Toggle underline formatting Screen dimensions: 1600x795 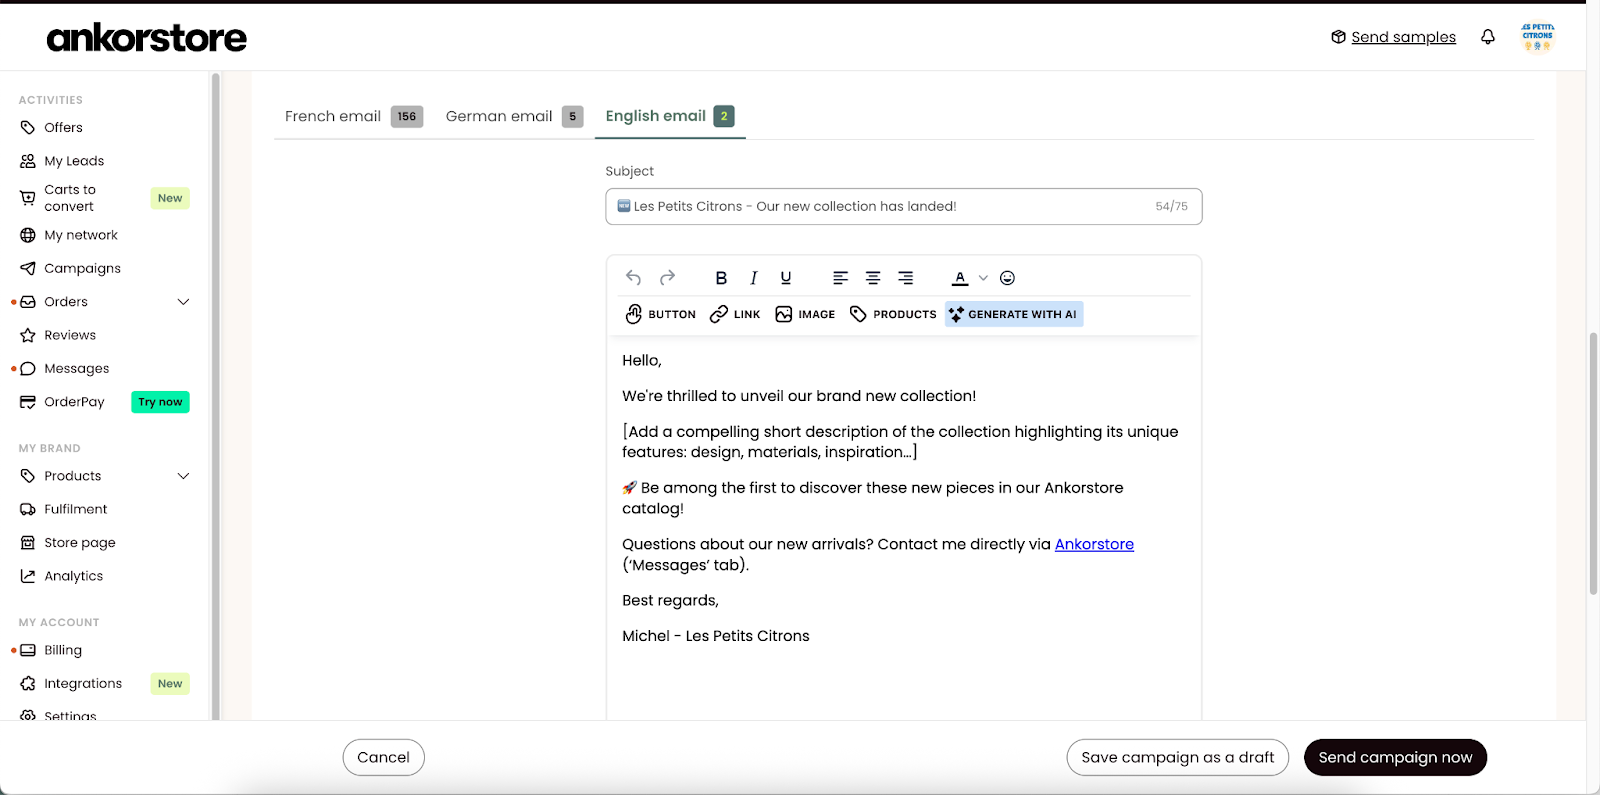point(786,278)
